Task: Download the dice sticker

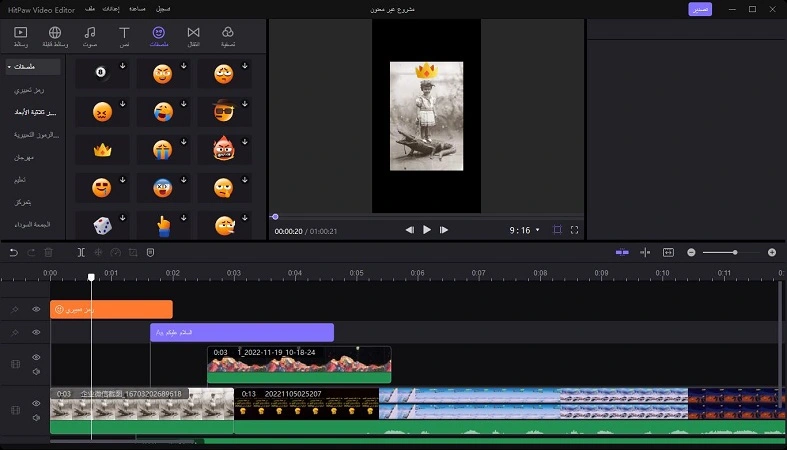Action: (x=122, y=218)
